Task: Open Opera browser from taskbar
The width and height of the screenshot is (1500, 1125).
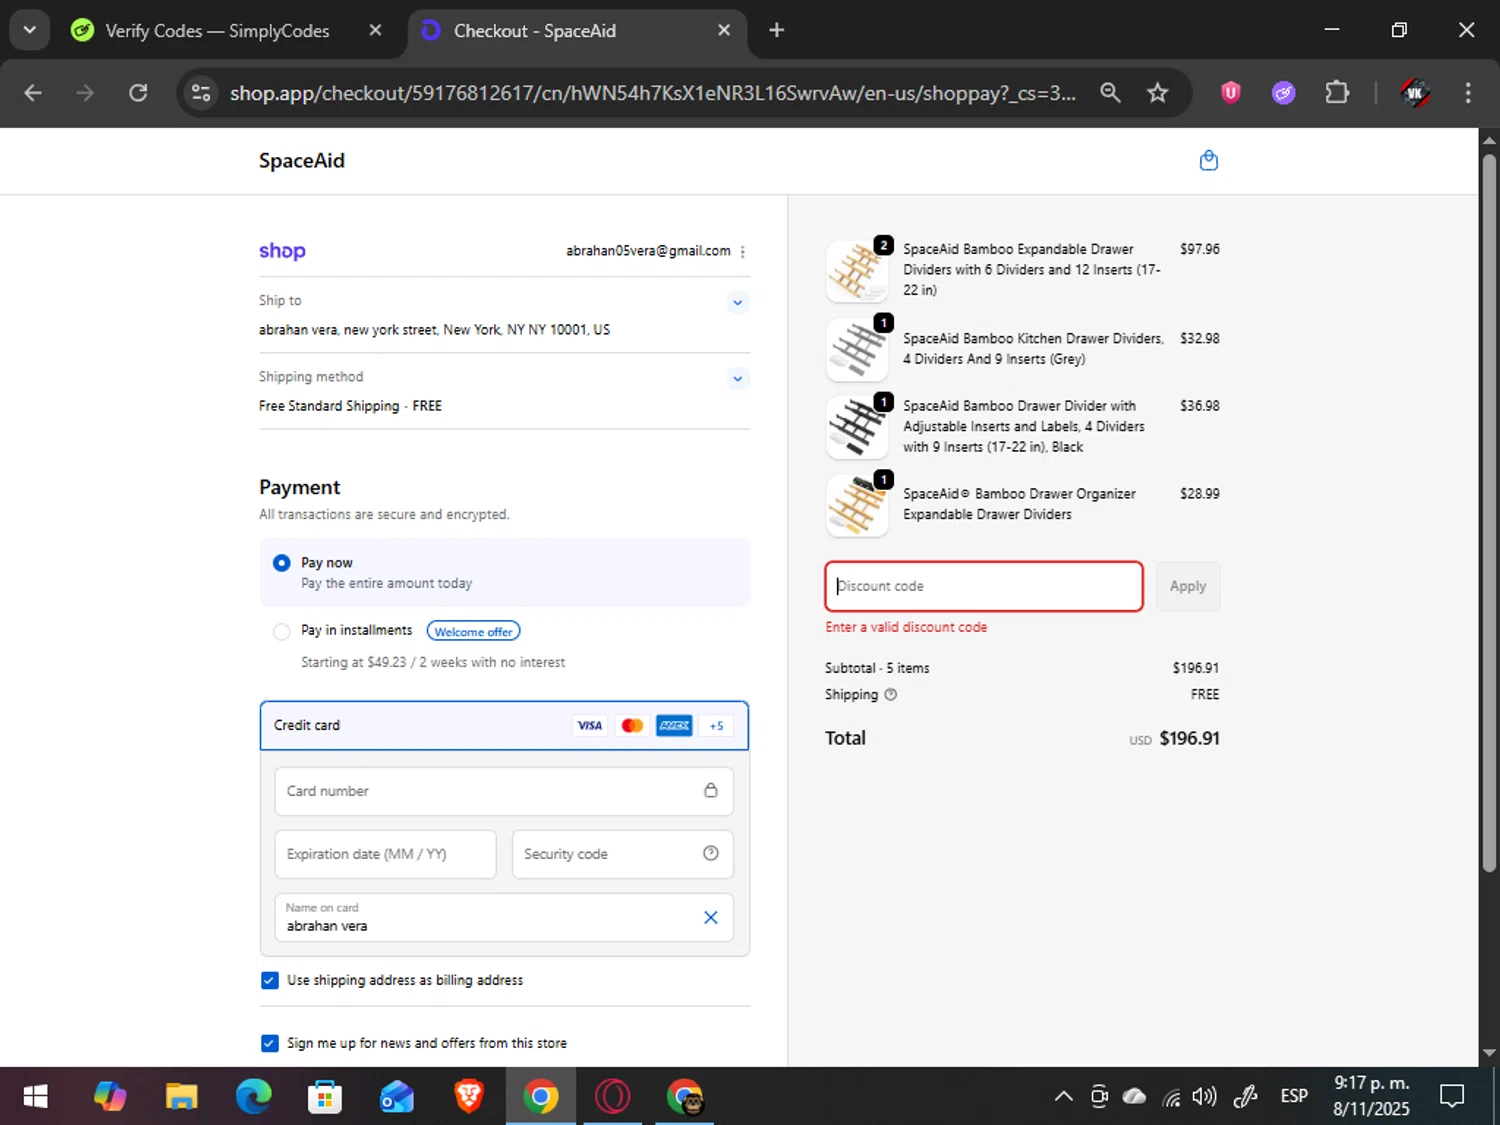Action: [x=612, y=1097]
